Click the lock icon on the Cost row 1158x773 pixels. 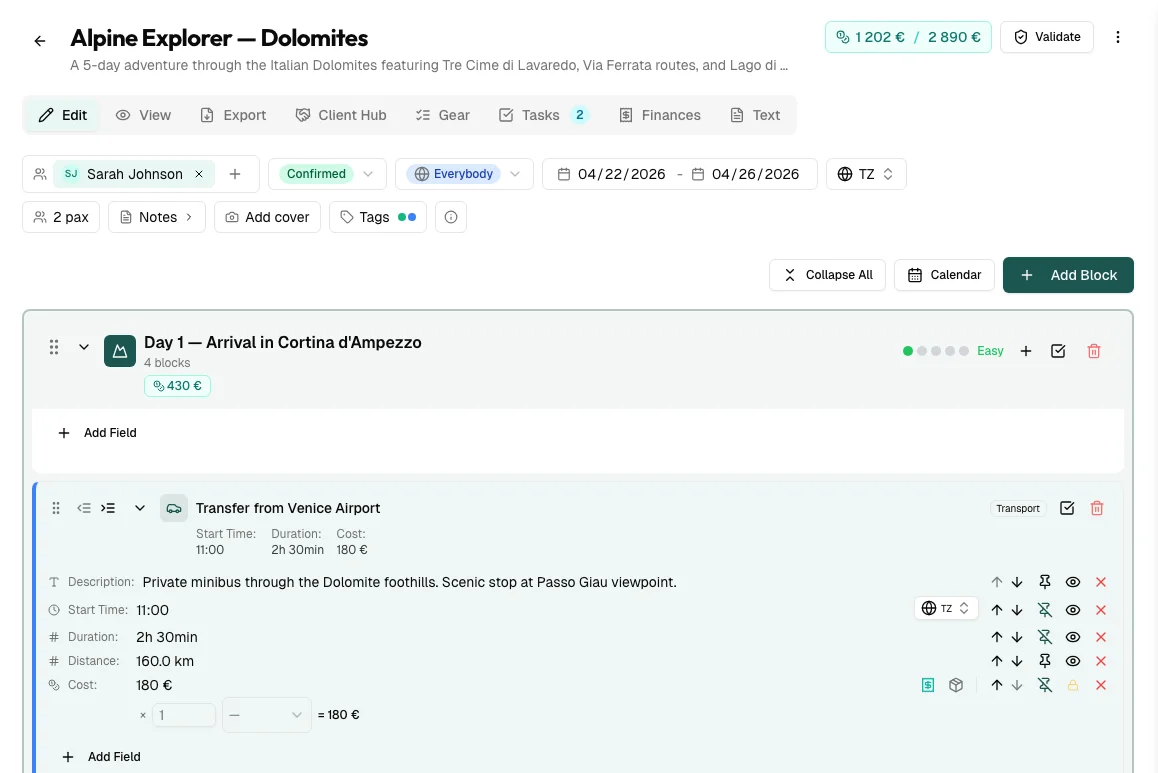(x=1073, y=685)
